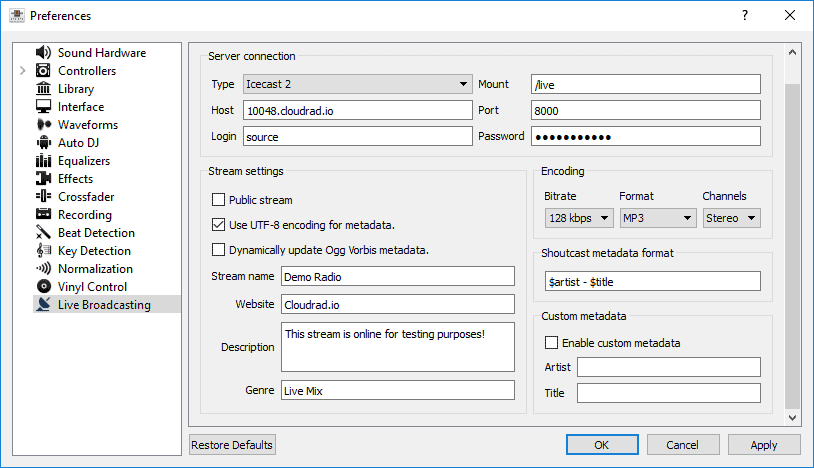The height and width of the screenshot is (468, 814).
Task: Open Auto DJ preferences page
Action: (78, 142)
